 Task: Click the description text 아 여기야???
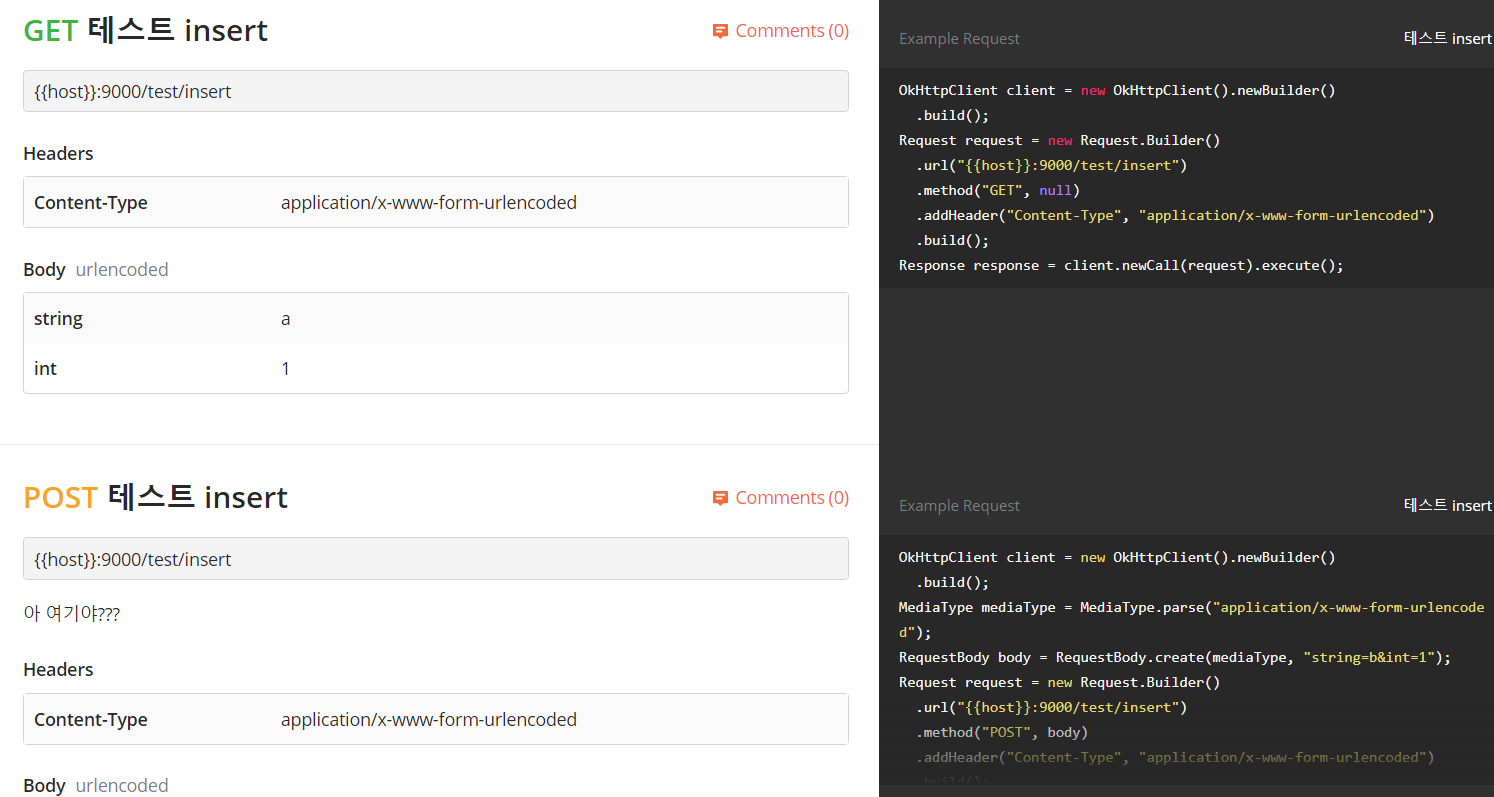72,614
